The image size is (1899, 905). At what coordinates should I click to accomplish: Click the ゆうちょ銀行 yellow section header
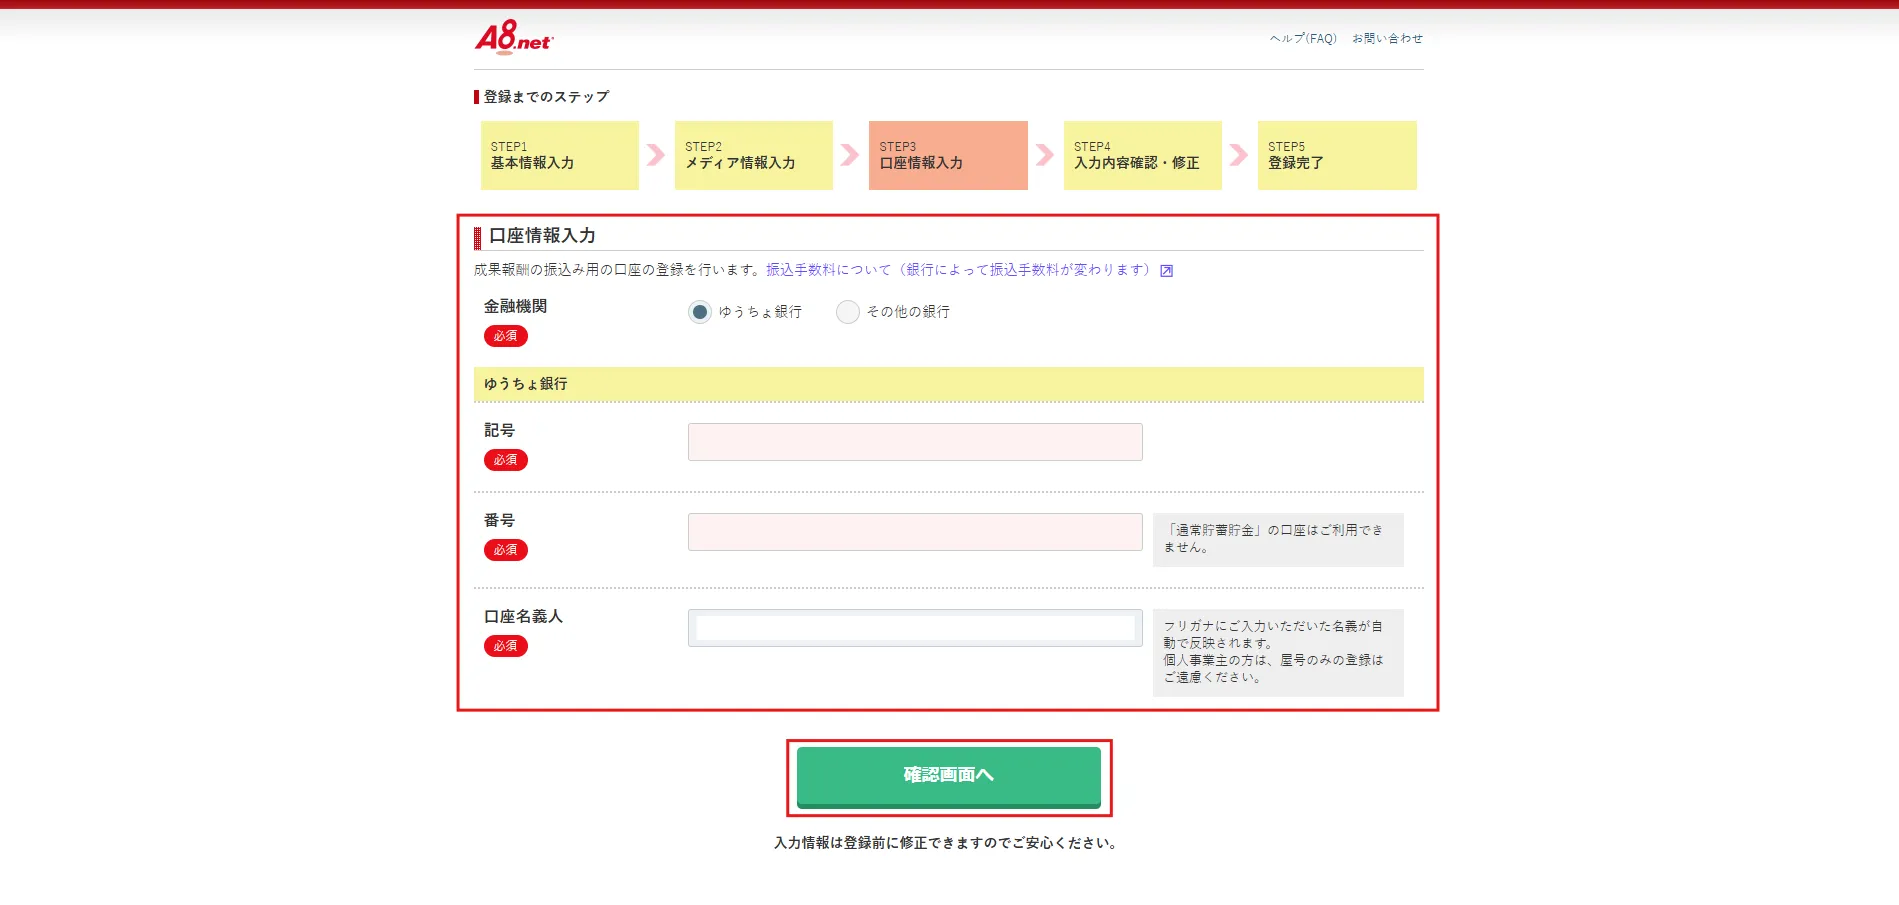coord(949,384)
